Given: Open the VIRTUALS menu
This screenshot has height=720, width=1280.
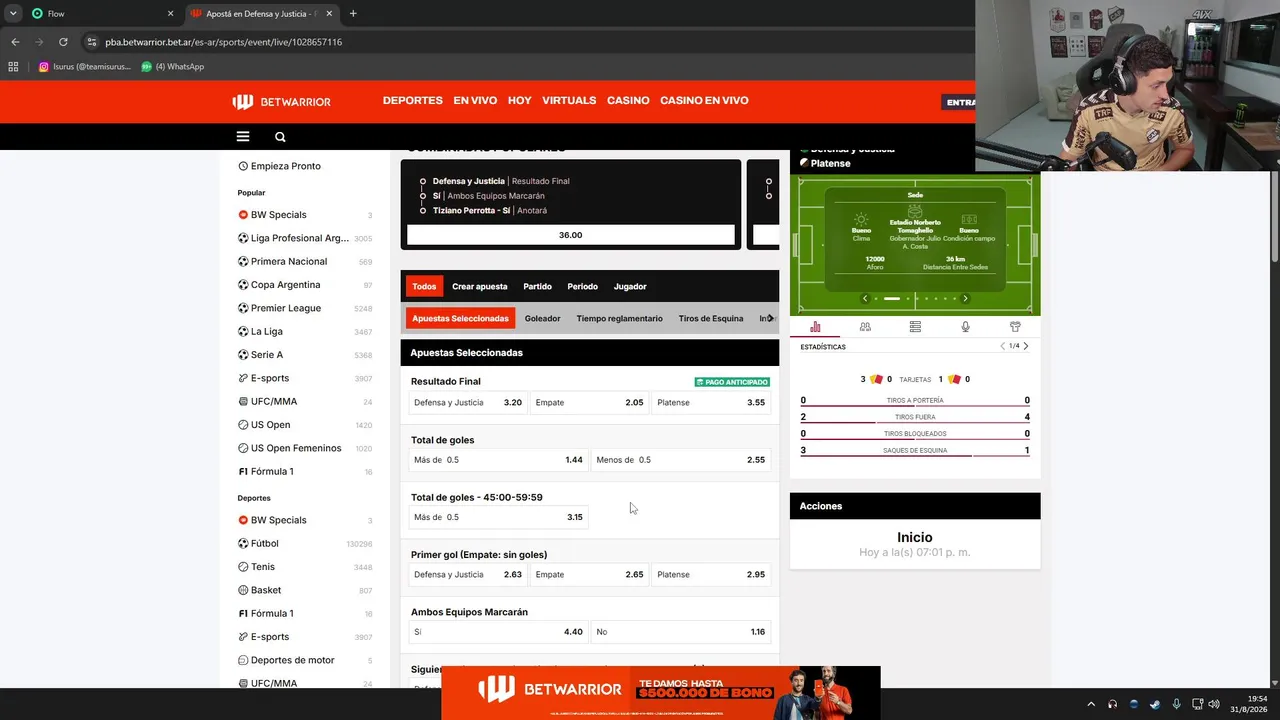Looking at the screenshot, I should (569, 101).
